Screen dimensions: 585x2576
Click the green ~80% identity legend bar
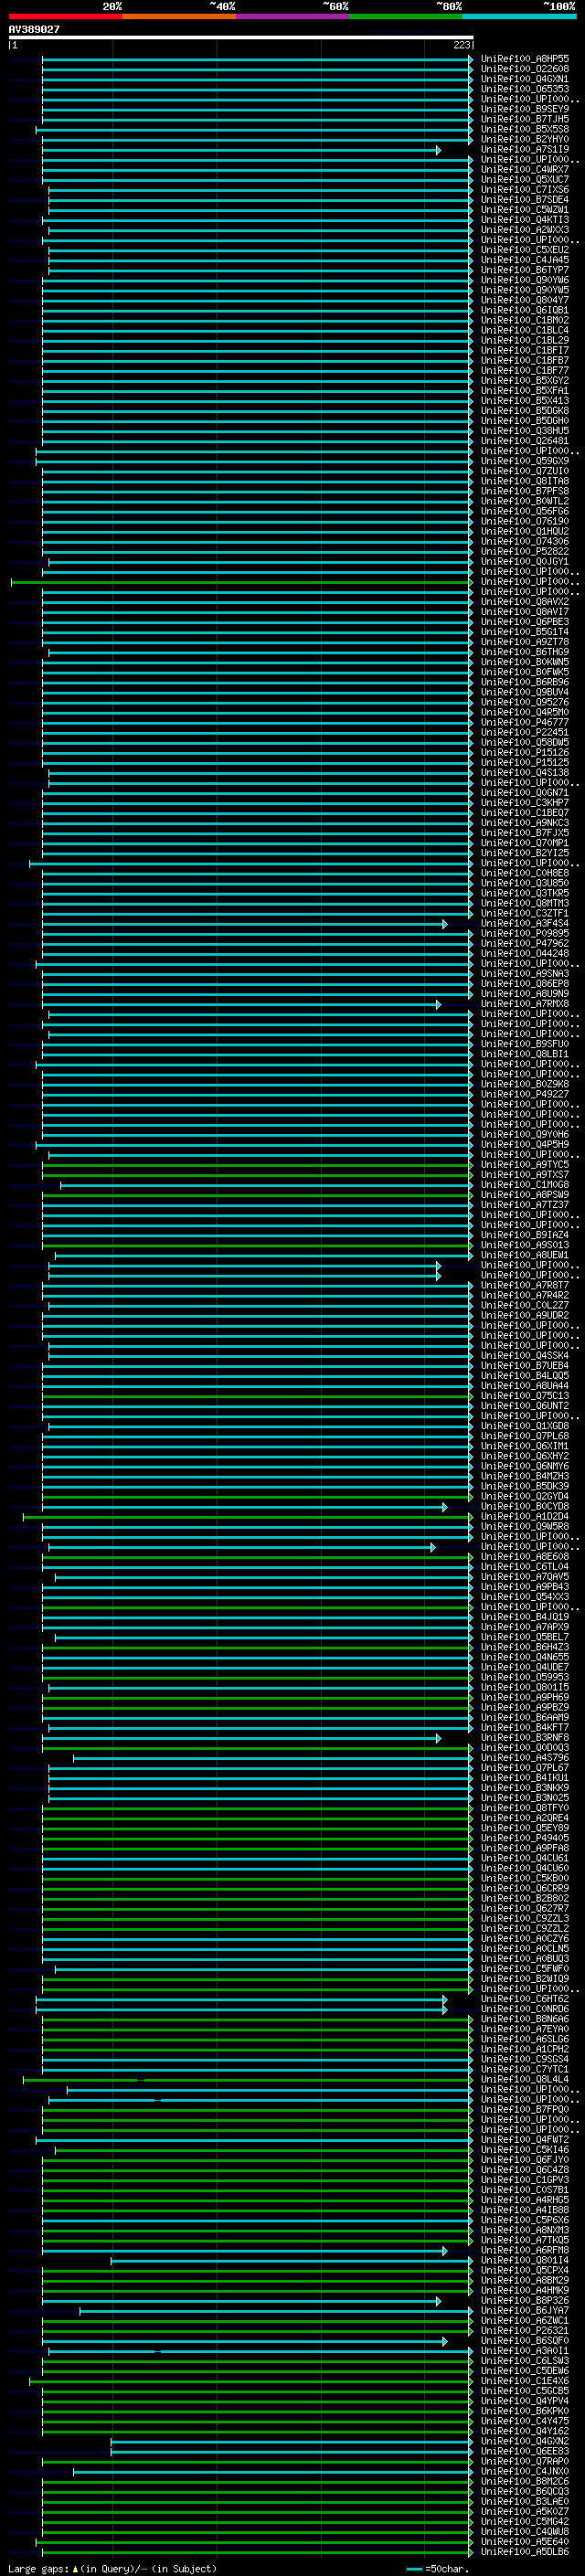[x=406, y=16]
